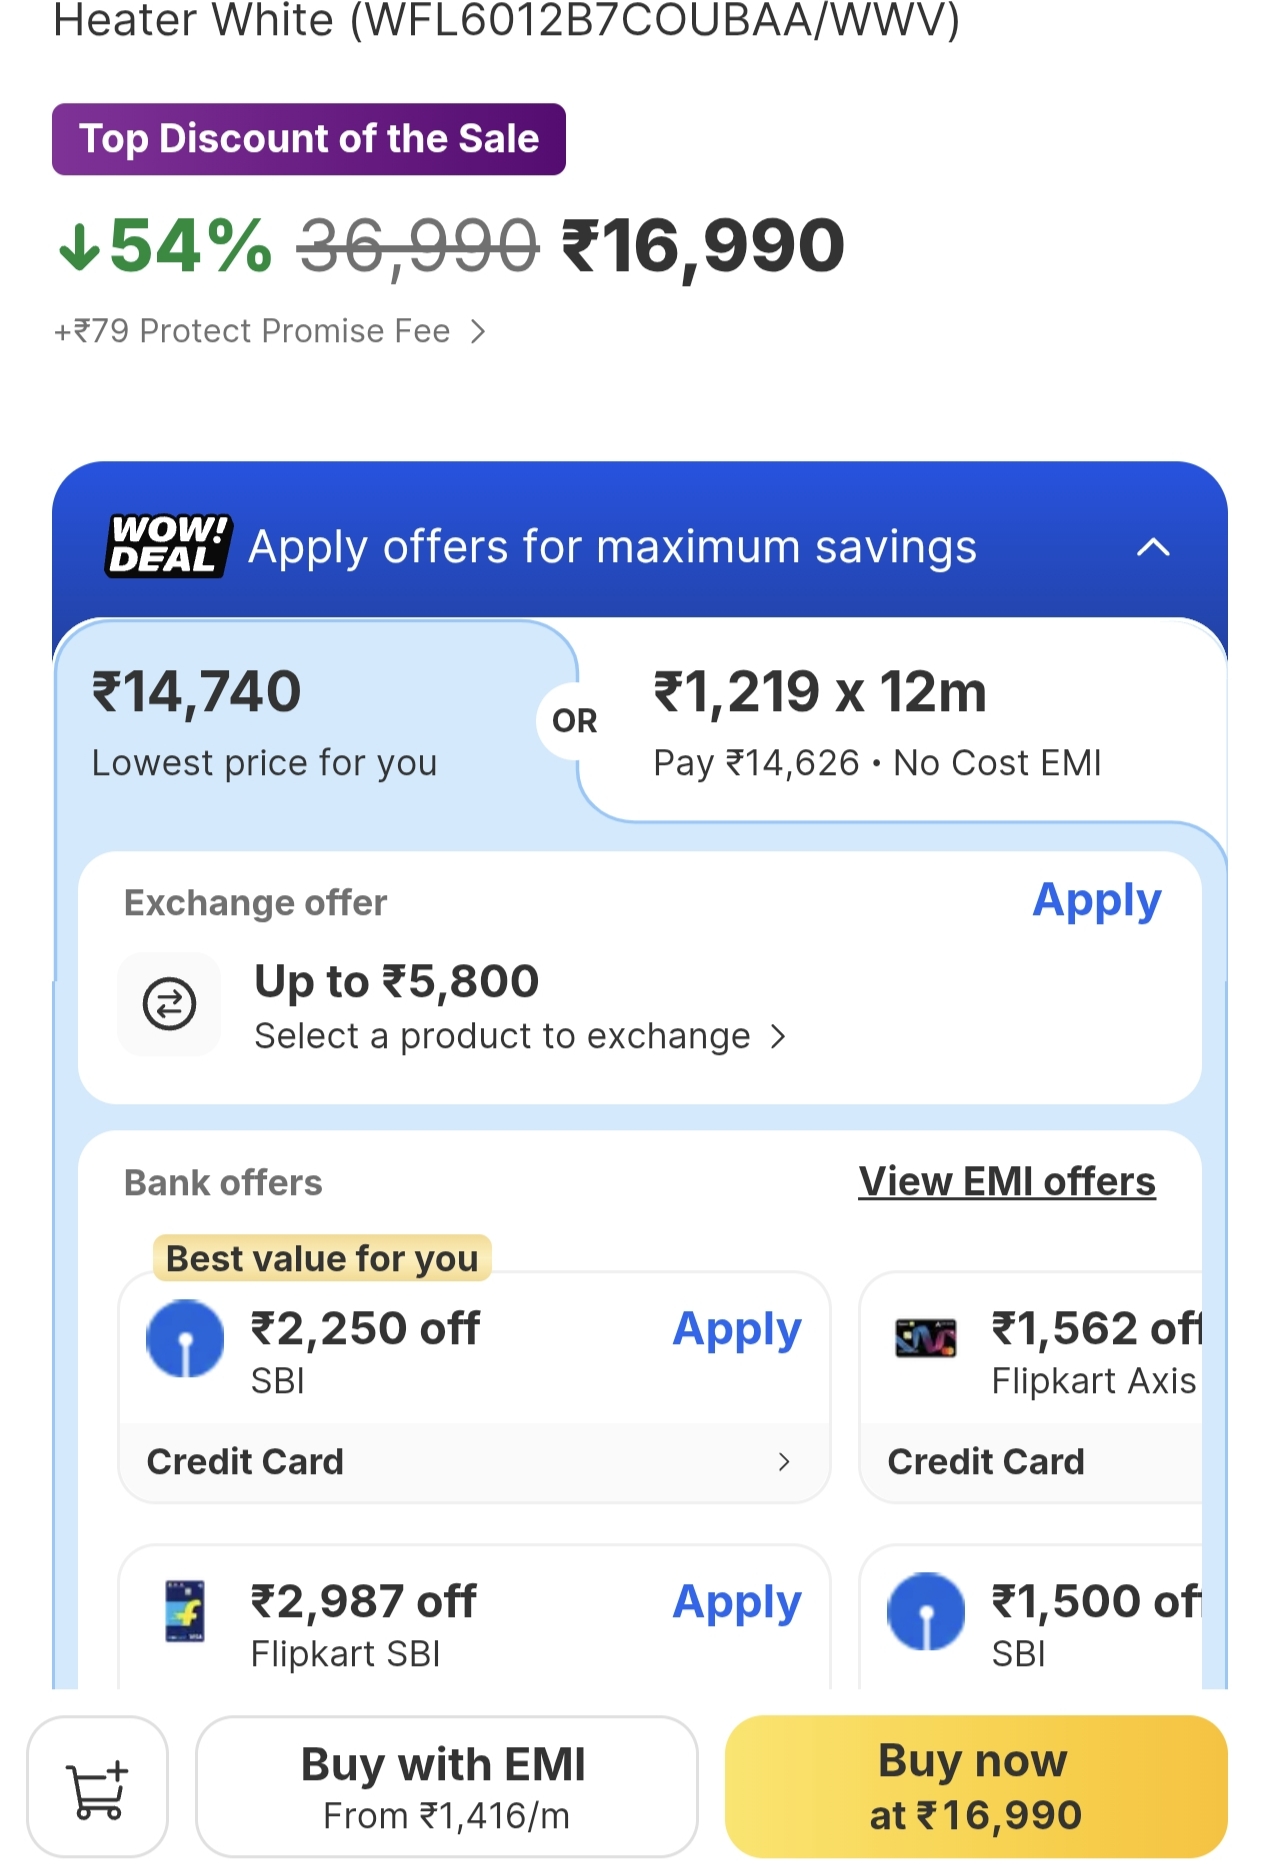Tap the Flipkart Axis card icon
Image resolution: width=1280 pixels, height=1865 pixels.
pos(925,1338)
